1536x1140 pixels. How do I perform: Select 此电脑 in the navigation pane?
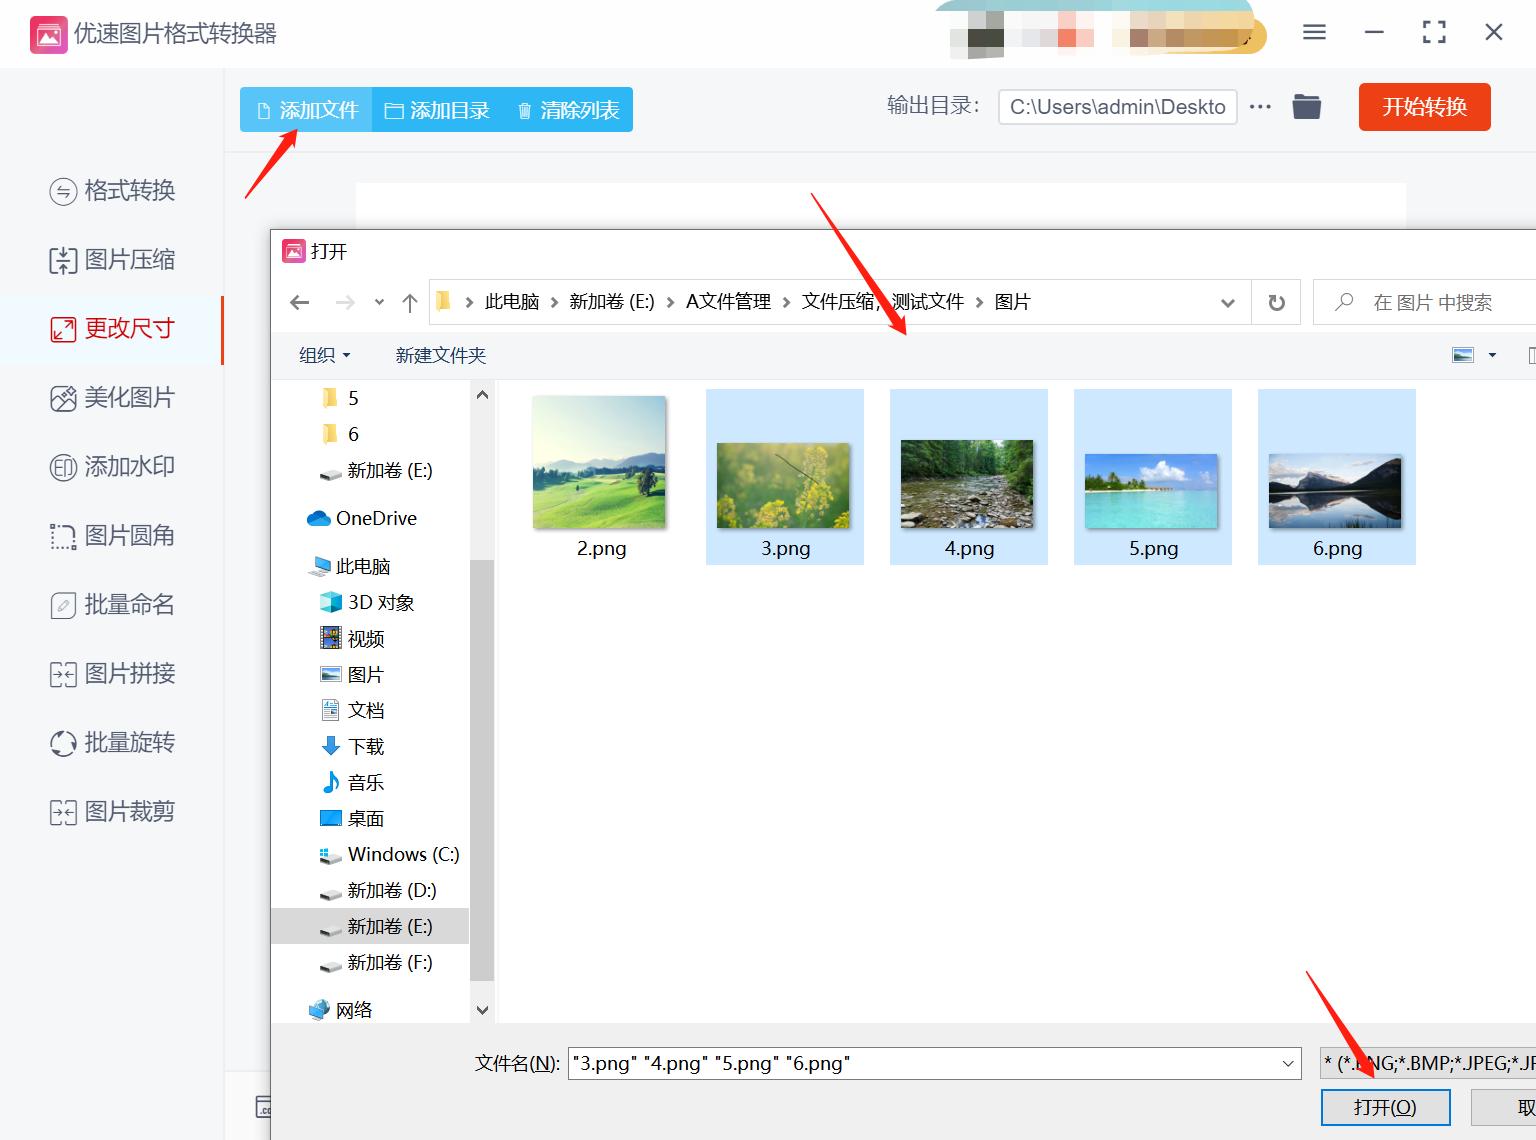(360, 565)
